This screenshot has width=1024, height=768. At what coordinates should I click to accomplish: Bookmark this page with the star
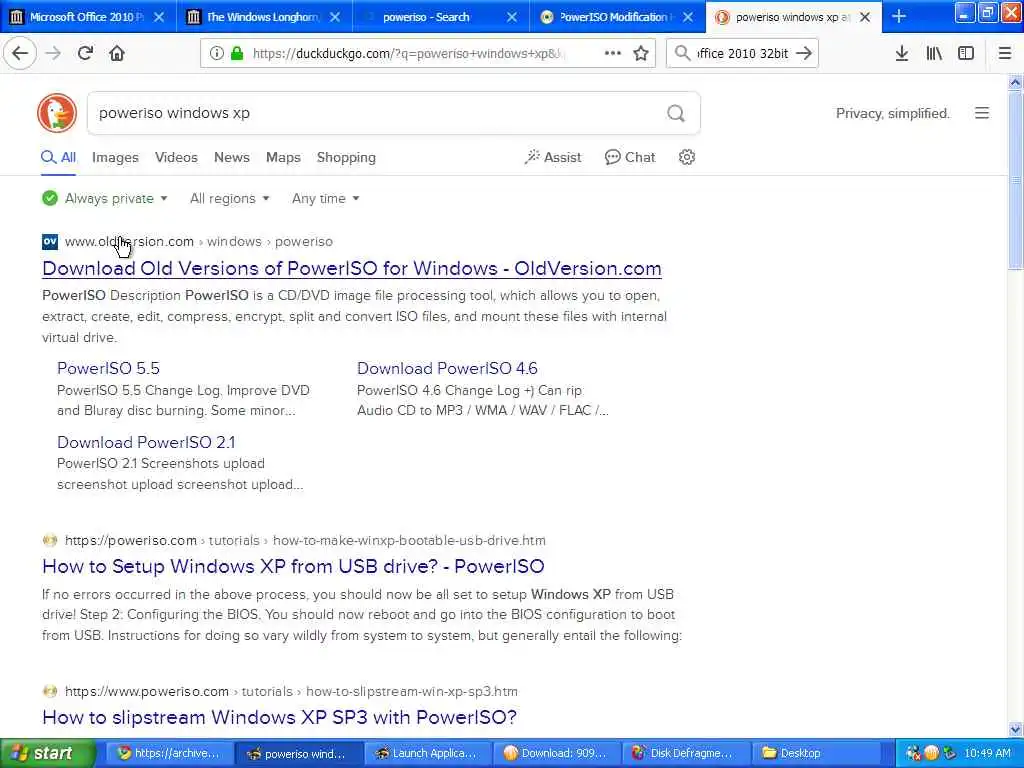coord(641,54)
